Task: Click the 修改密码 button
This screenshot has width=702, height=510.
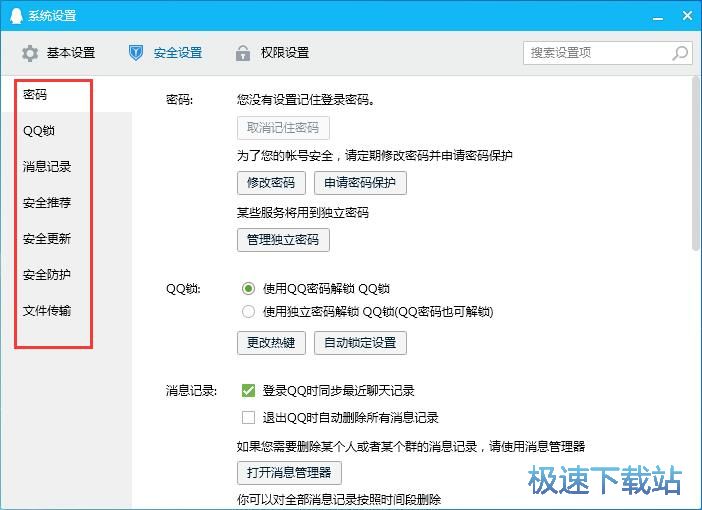Action: click(271, 183)
